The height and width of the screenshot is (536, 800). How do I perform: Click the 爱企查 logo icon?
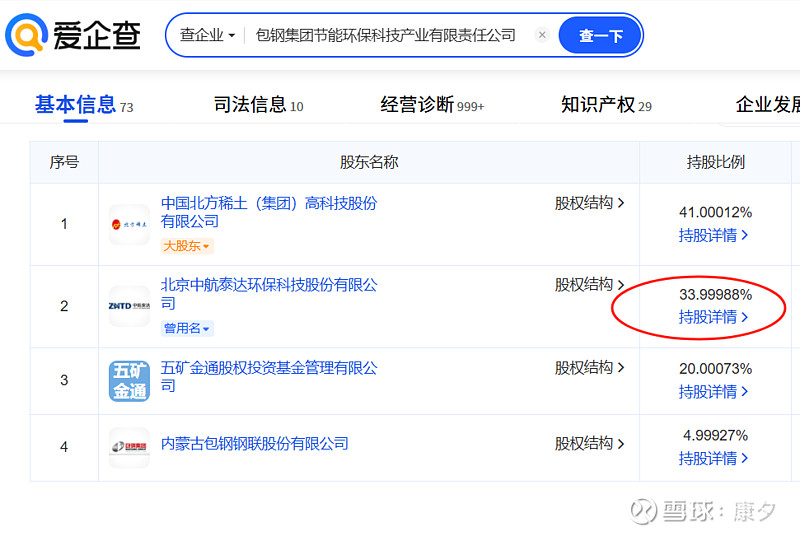coord(27,35)
